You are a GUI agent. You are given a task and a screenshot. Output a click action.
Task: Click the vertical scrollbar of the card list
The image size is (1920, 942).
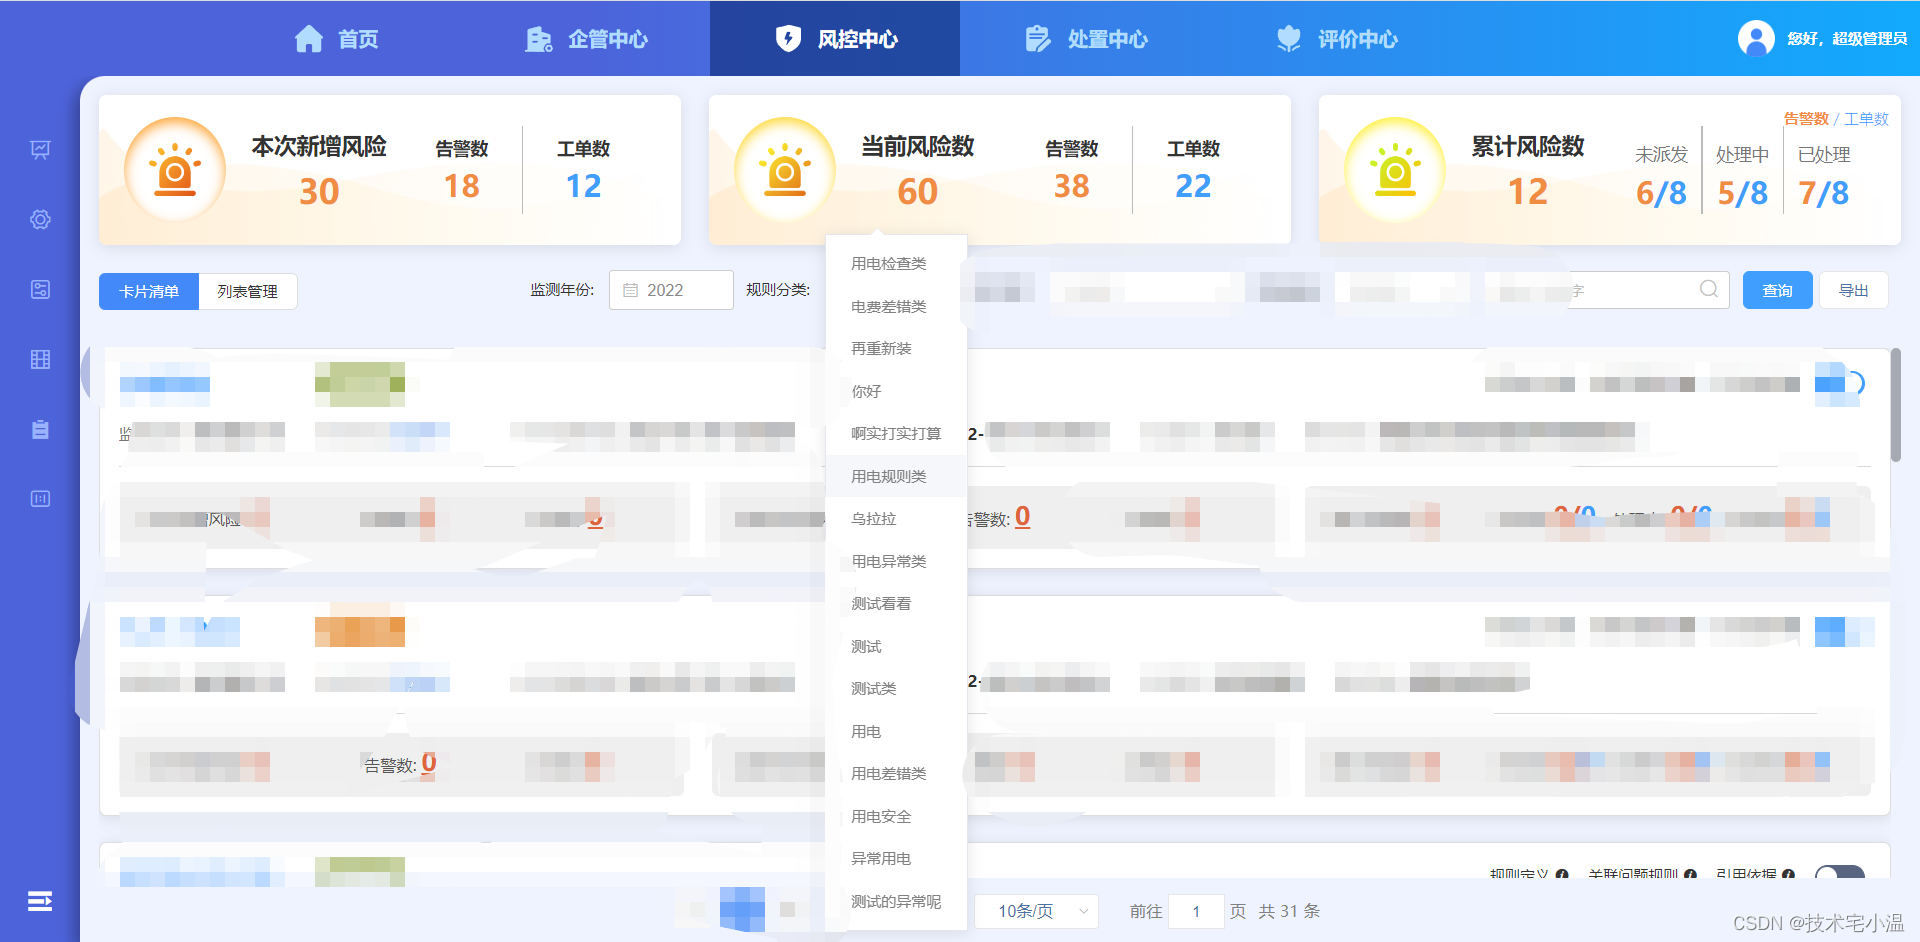pos(1895,404)
